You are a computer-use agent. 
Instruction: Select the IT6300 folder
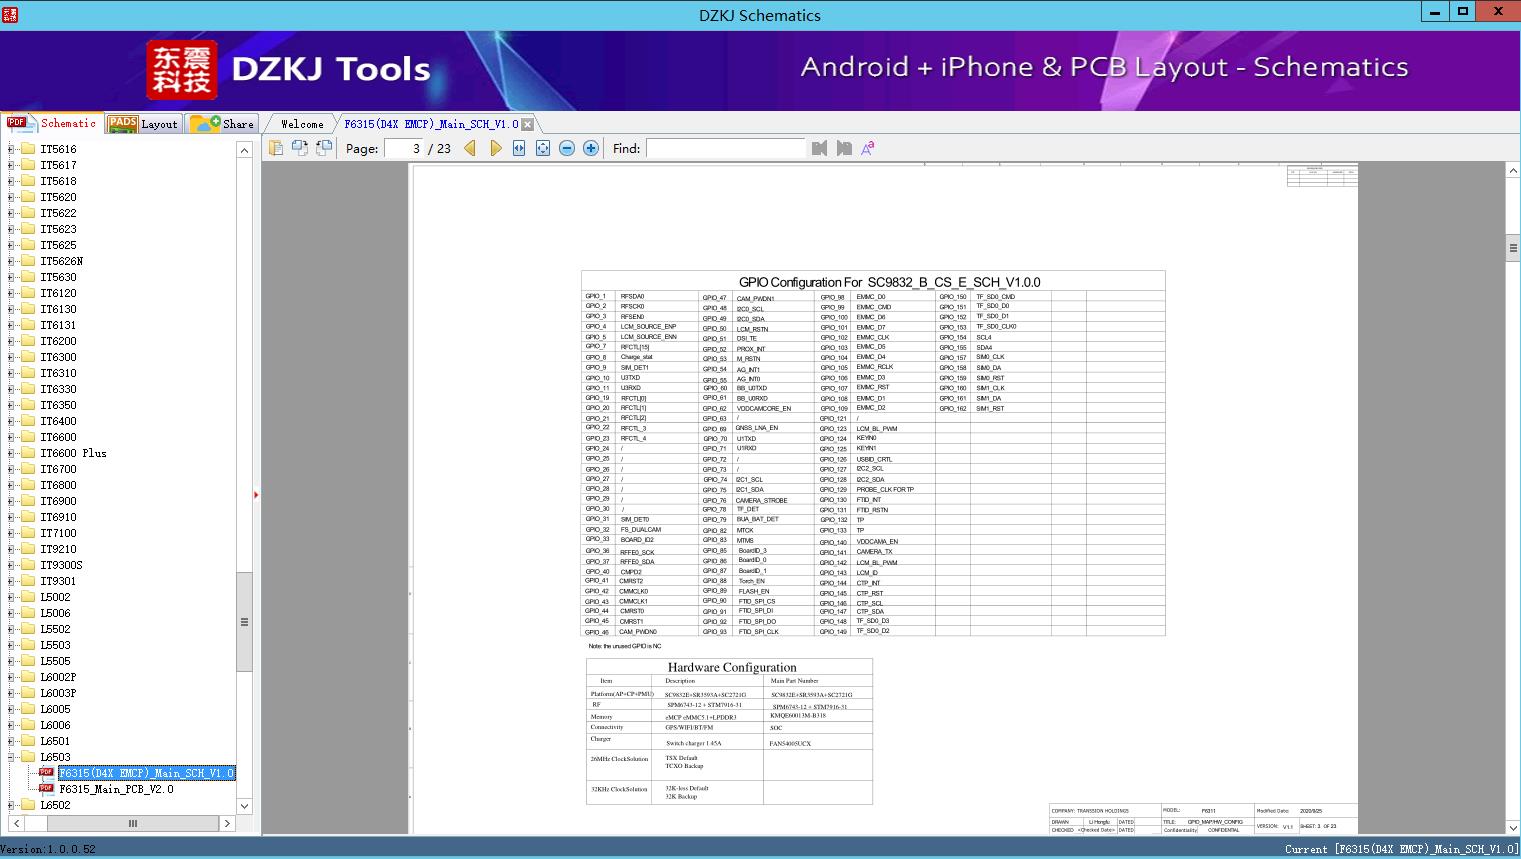[58, 357]
